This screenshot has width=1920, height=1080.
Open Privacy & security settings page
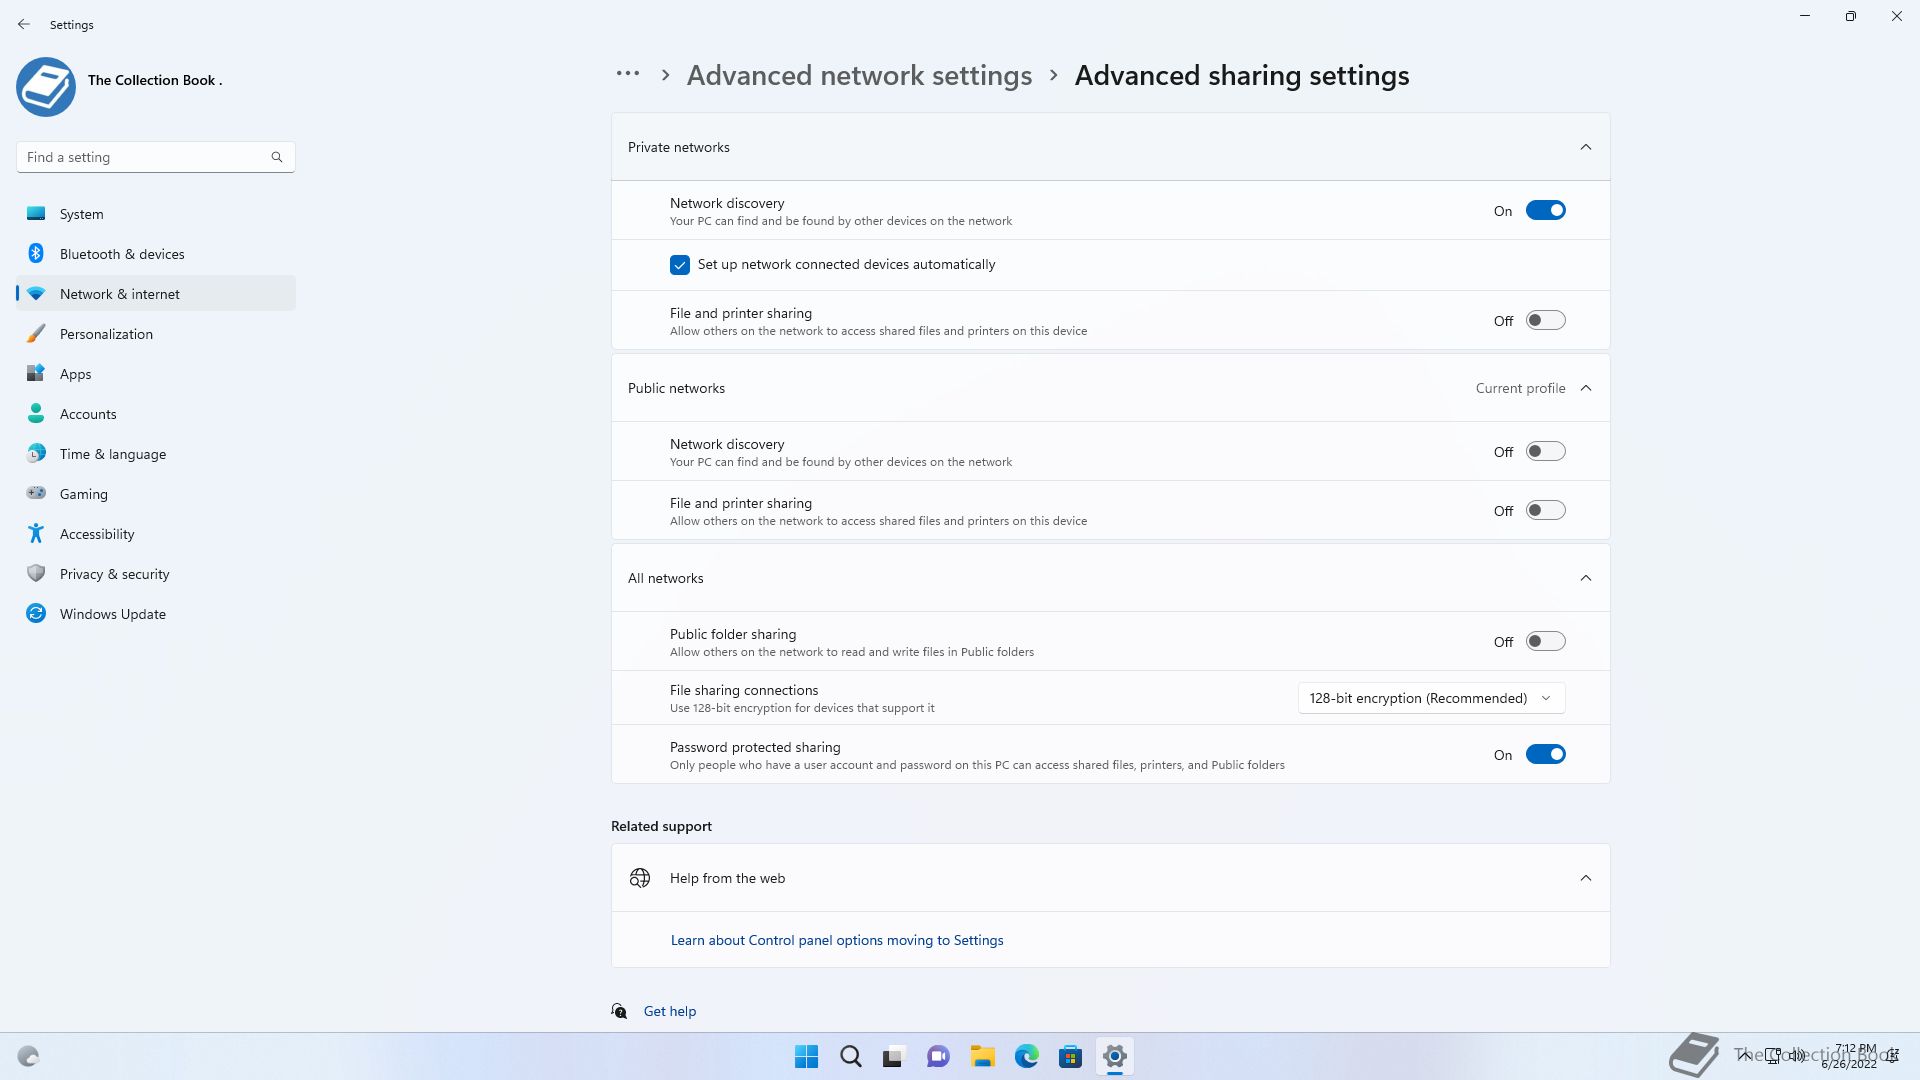pos(114,574)
